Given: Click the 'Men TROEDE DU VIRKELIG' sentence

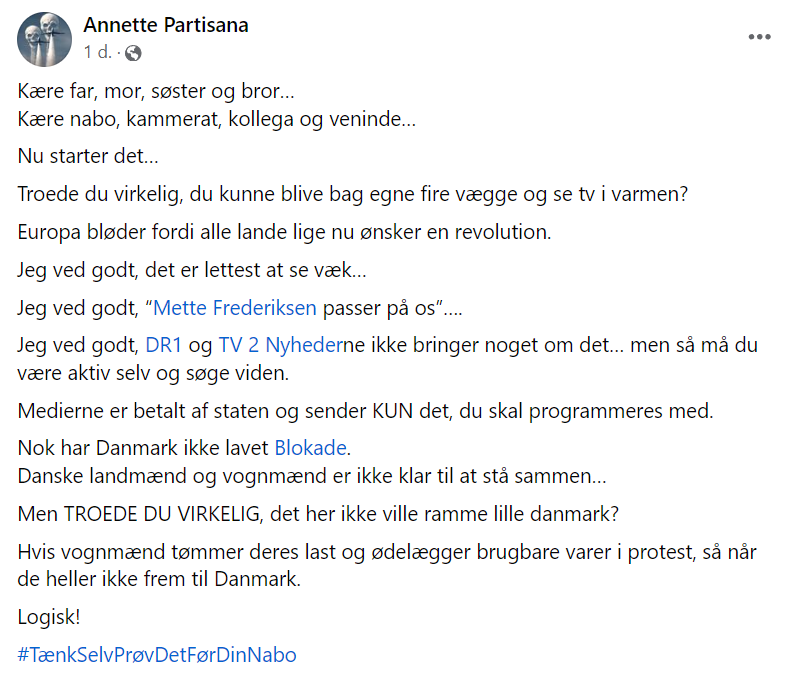Looking at the screenshot, I should (318, 514).
